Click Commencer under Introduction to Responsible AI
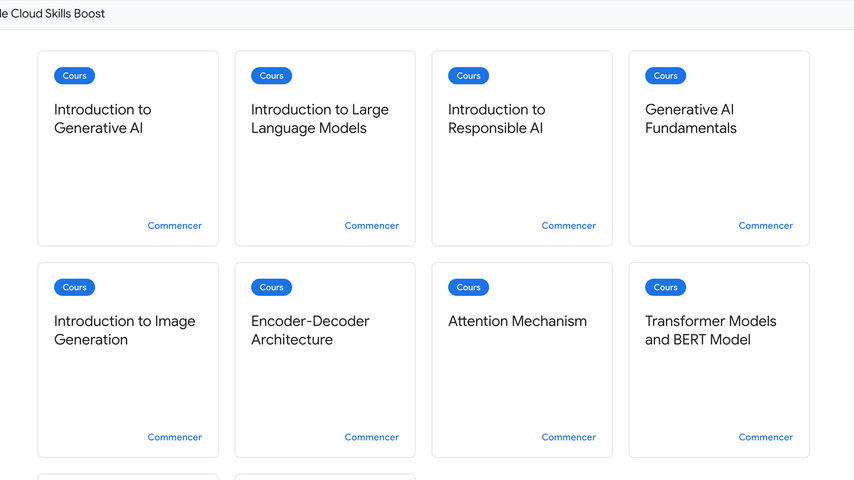Screen dimensions: 854x480 click(568, 226)
